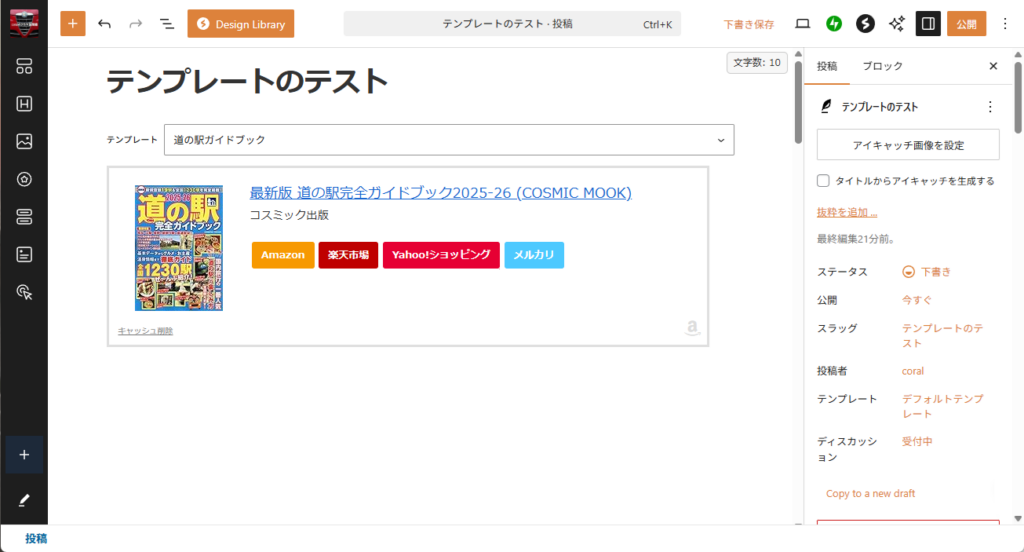Open the 最新版 道の駅完全ガイドブック2025-26 link

point(441,193)
